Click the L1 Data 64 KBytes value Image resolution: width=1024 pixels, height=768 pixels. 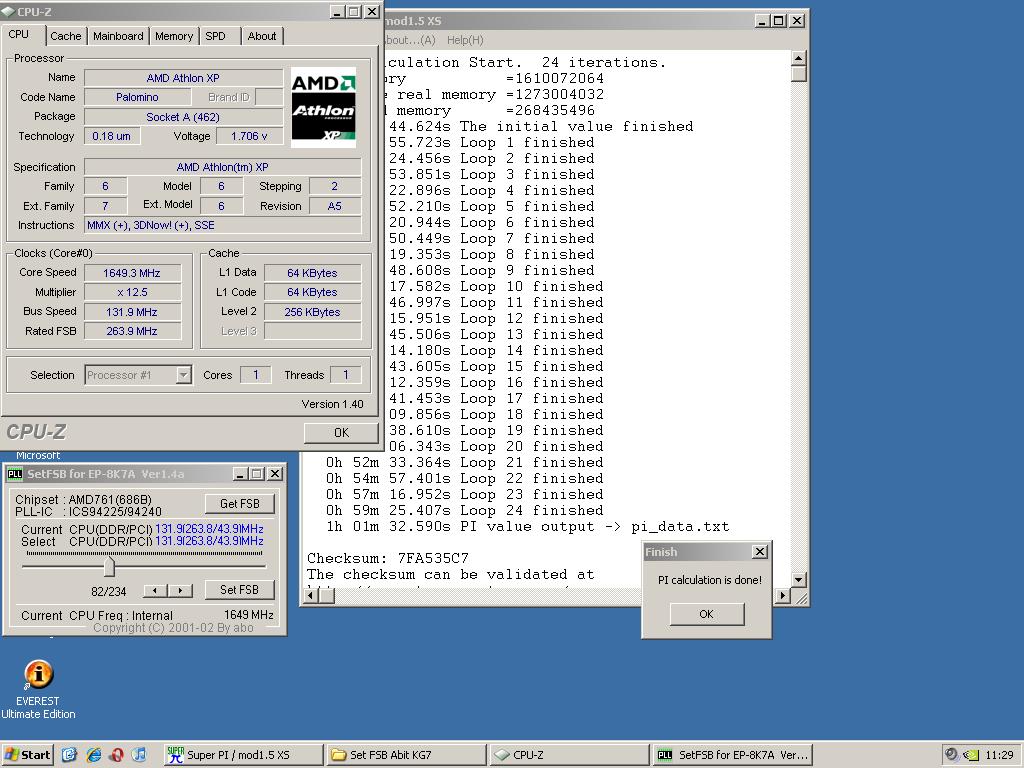click(312, 273)
